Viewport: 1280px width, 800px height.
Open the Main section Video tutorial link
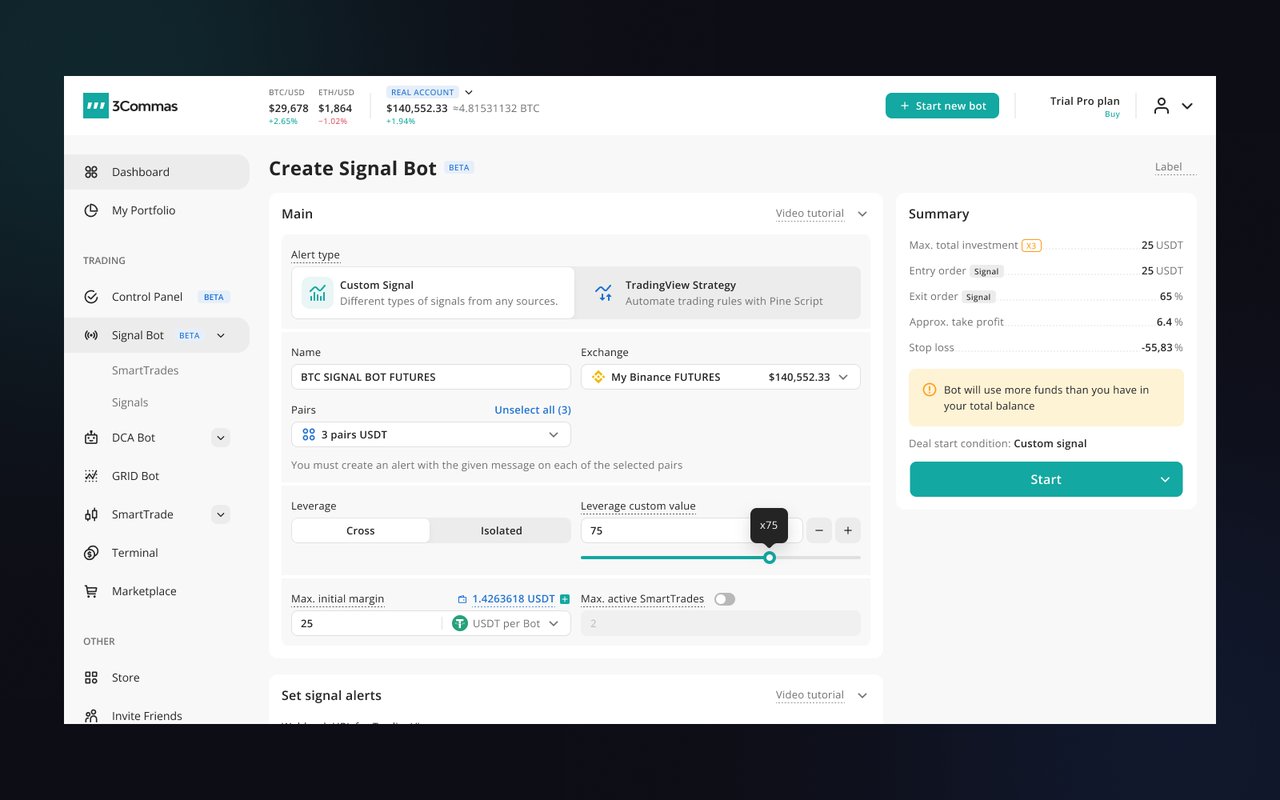(x=810, y=213)
